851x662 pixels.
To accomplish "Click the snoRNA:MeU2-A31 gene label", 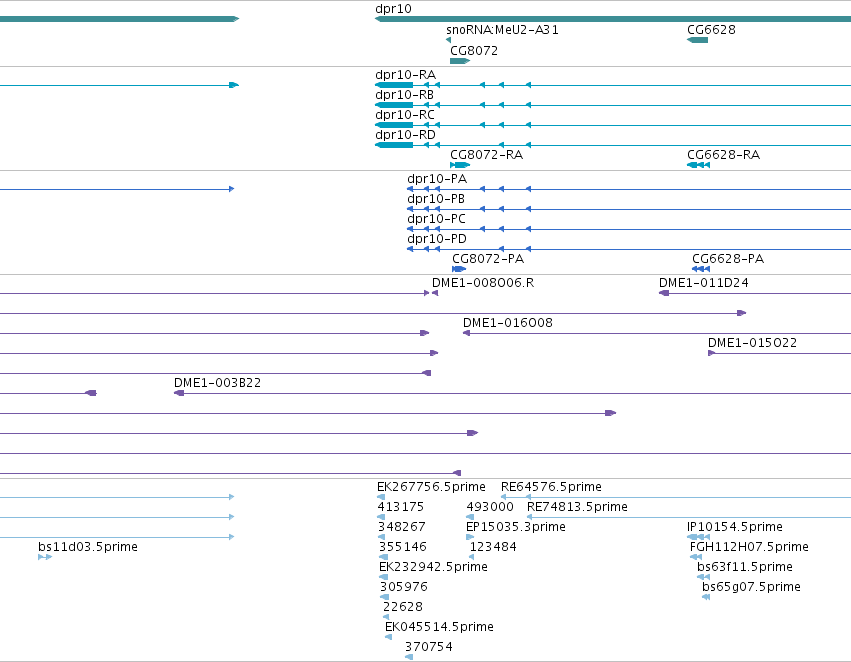I will pos(502,30).
